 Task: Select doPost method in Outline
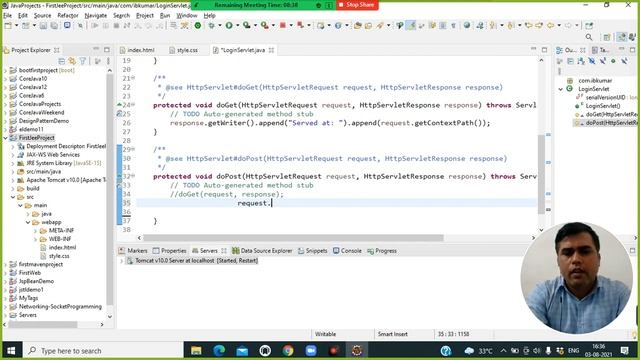tap(608, 123)
